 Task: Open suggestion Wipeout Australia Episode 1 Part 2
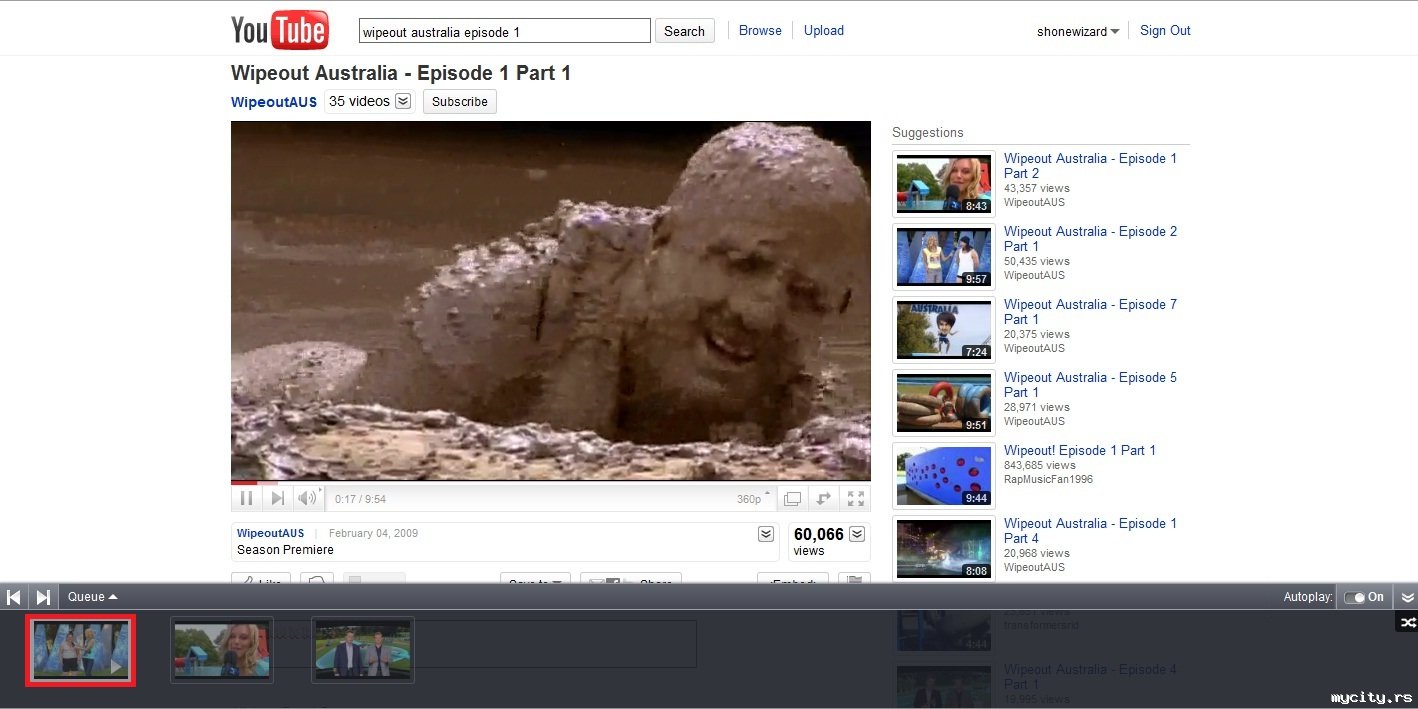click(x=1090, y=165)
